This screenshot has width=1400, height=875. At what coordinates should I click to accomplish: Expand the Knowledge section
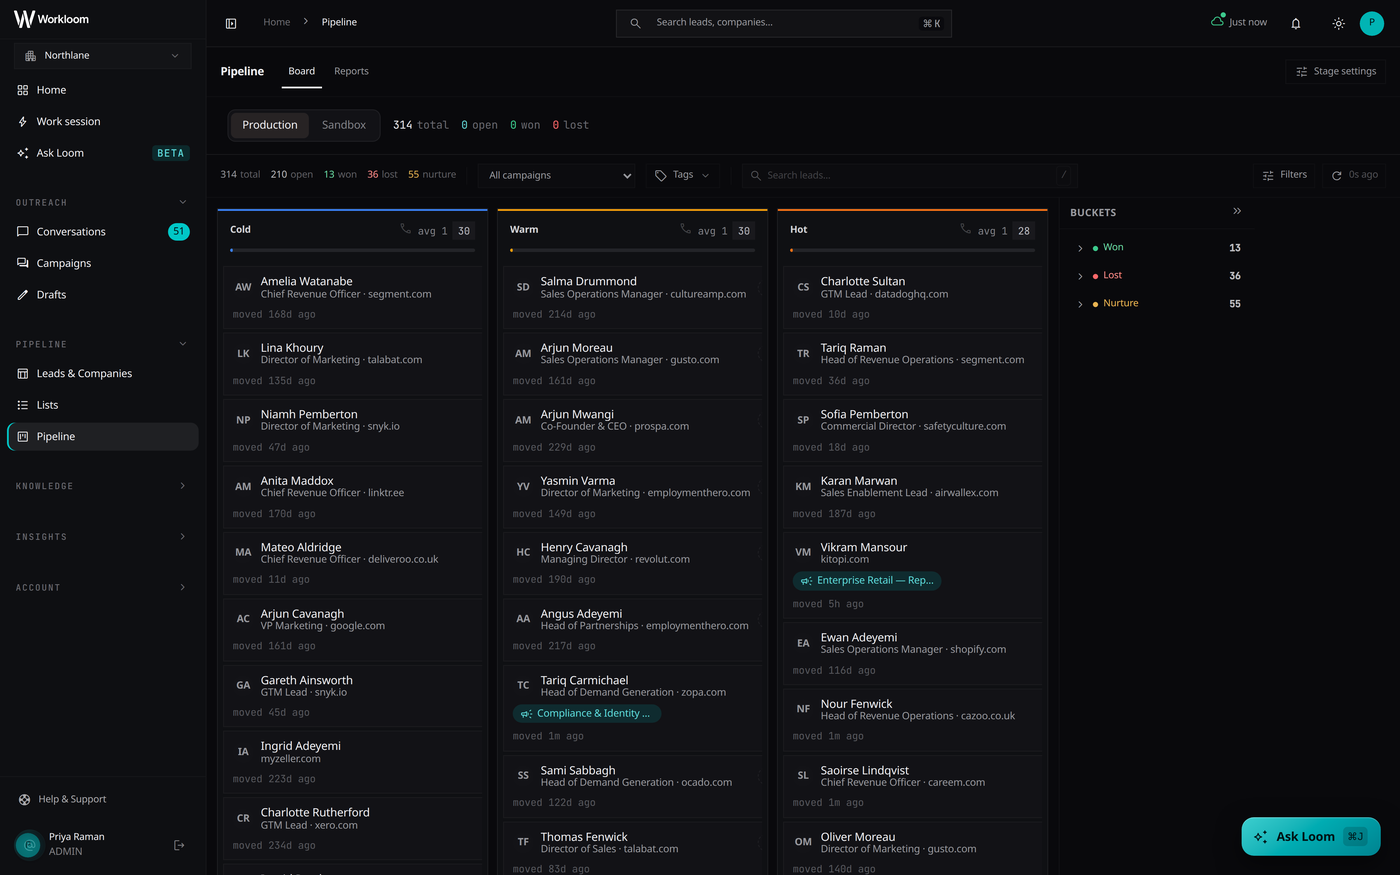(101, 486)
